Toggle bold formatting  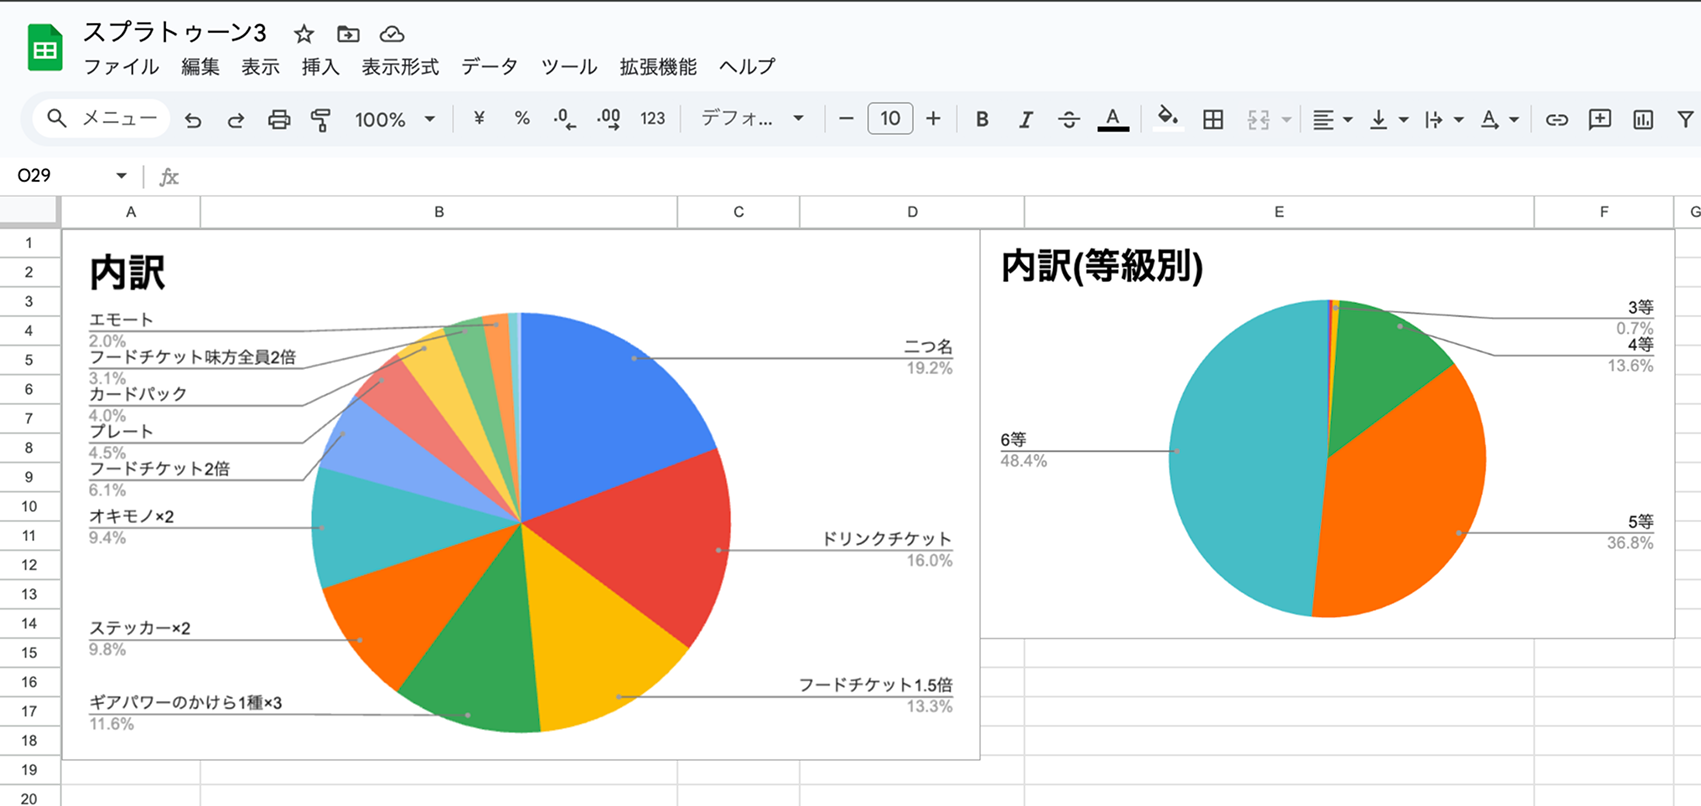(x=982, y=119)
